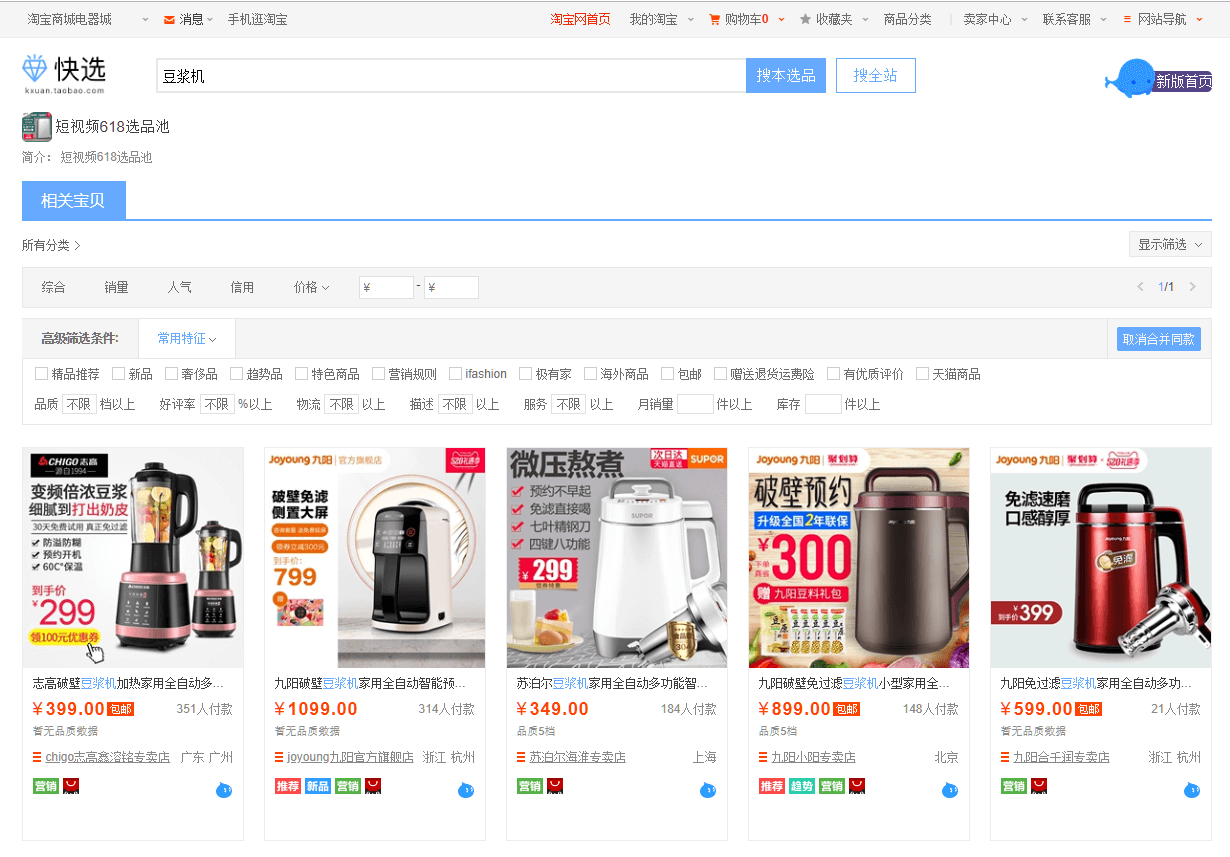This screenshot has width=1230, height=857.
Task: Click the 推荐 badge under 九阳小阳专卖店
Action: pos(772,786)
